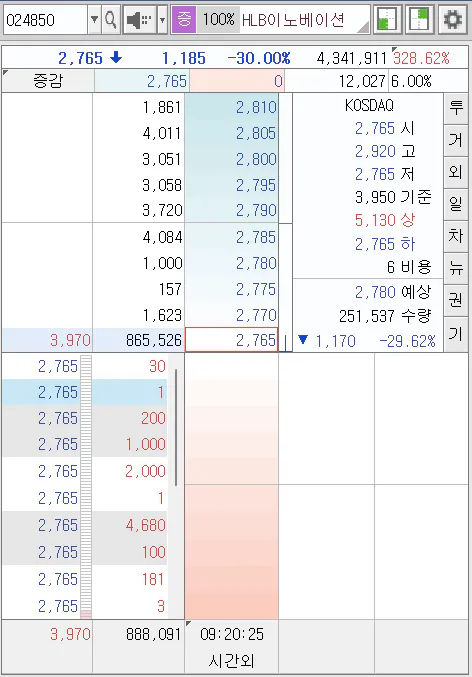Screen dimensions: 472x677
Task: Click the upper limit price 5,130 상
Action: pos(385,220)
